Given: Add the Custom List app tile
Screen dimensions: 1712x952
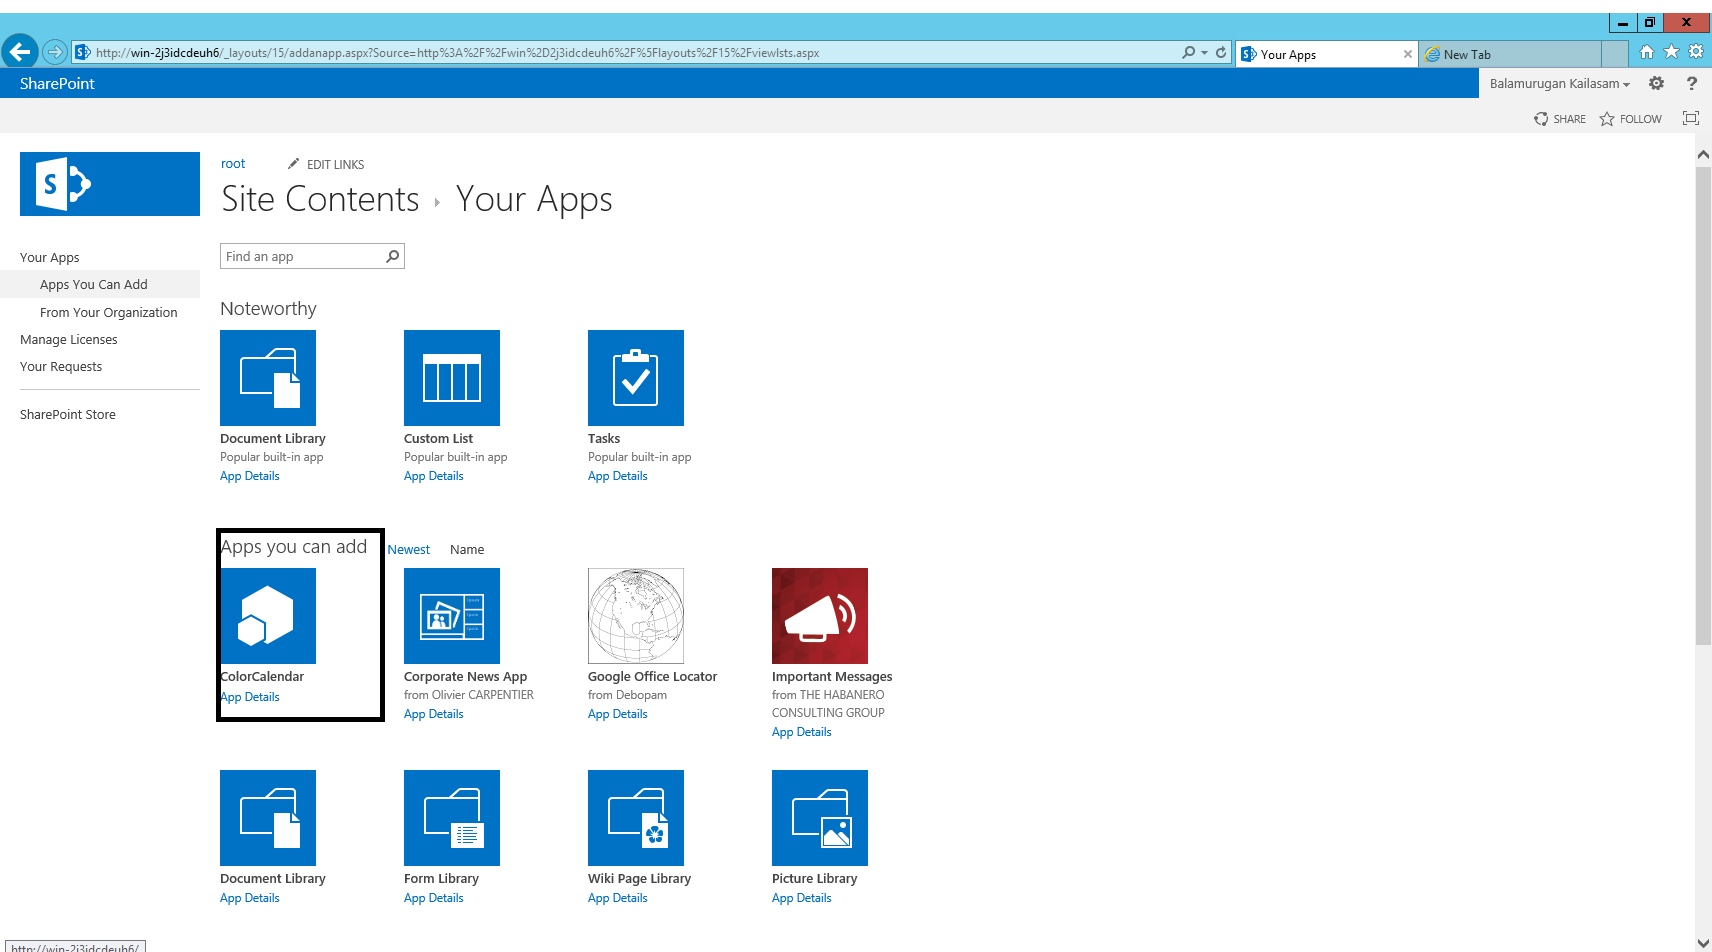Looking at the screenshot, I should point(452,378).
